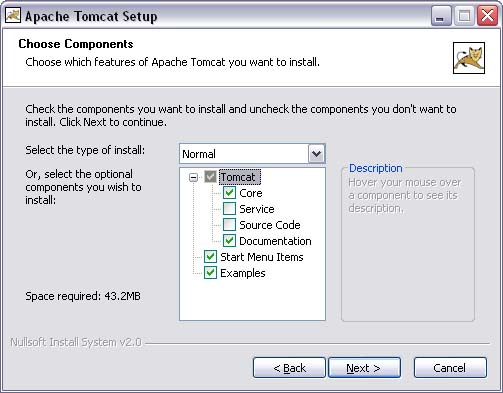
Task: Minimize the Apache Tomcat Setup window
Action: click(441, 15)
